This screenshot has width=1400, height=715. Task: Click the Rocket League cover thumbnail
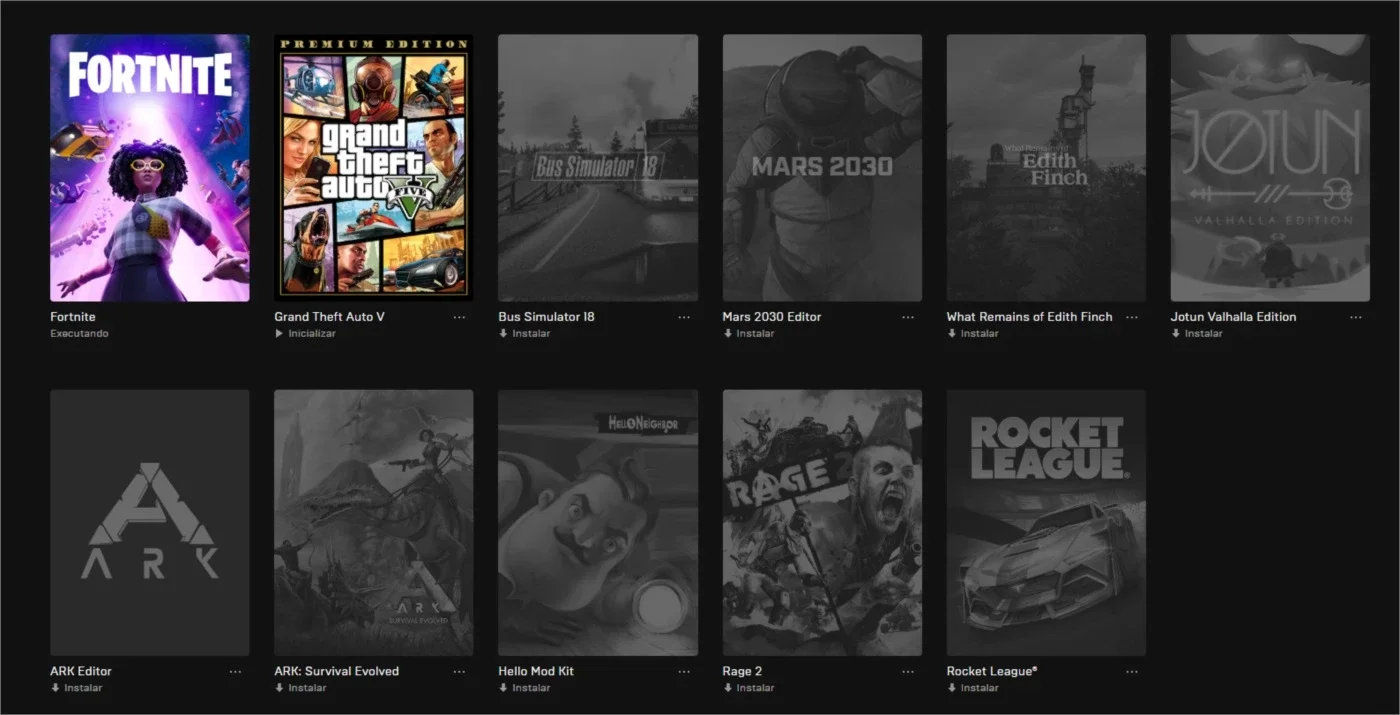[1046, 523]
